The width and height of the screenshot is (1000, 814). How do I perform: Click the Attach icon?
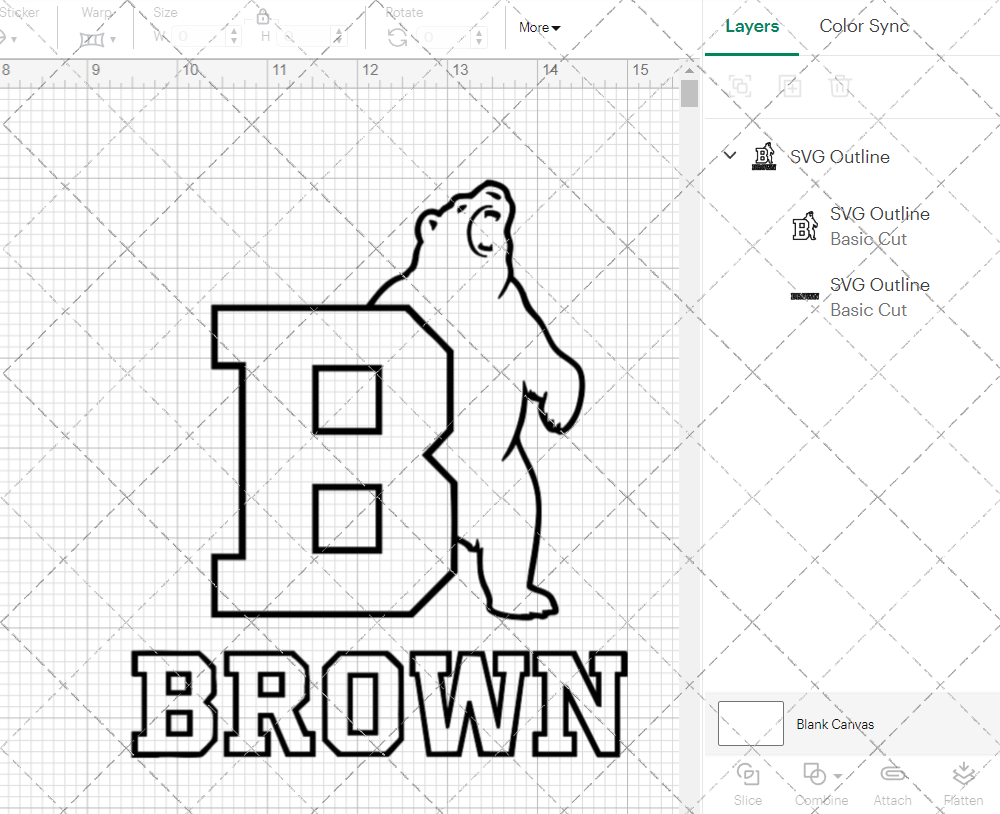893,783
